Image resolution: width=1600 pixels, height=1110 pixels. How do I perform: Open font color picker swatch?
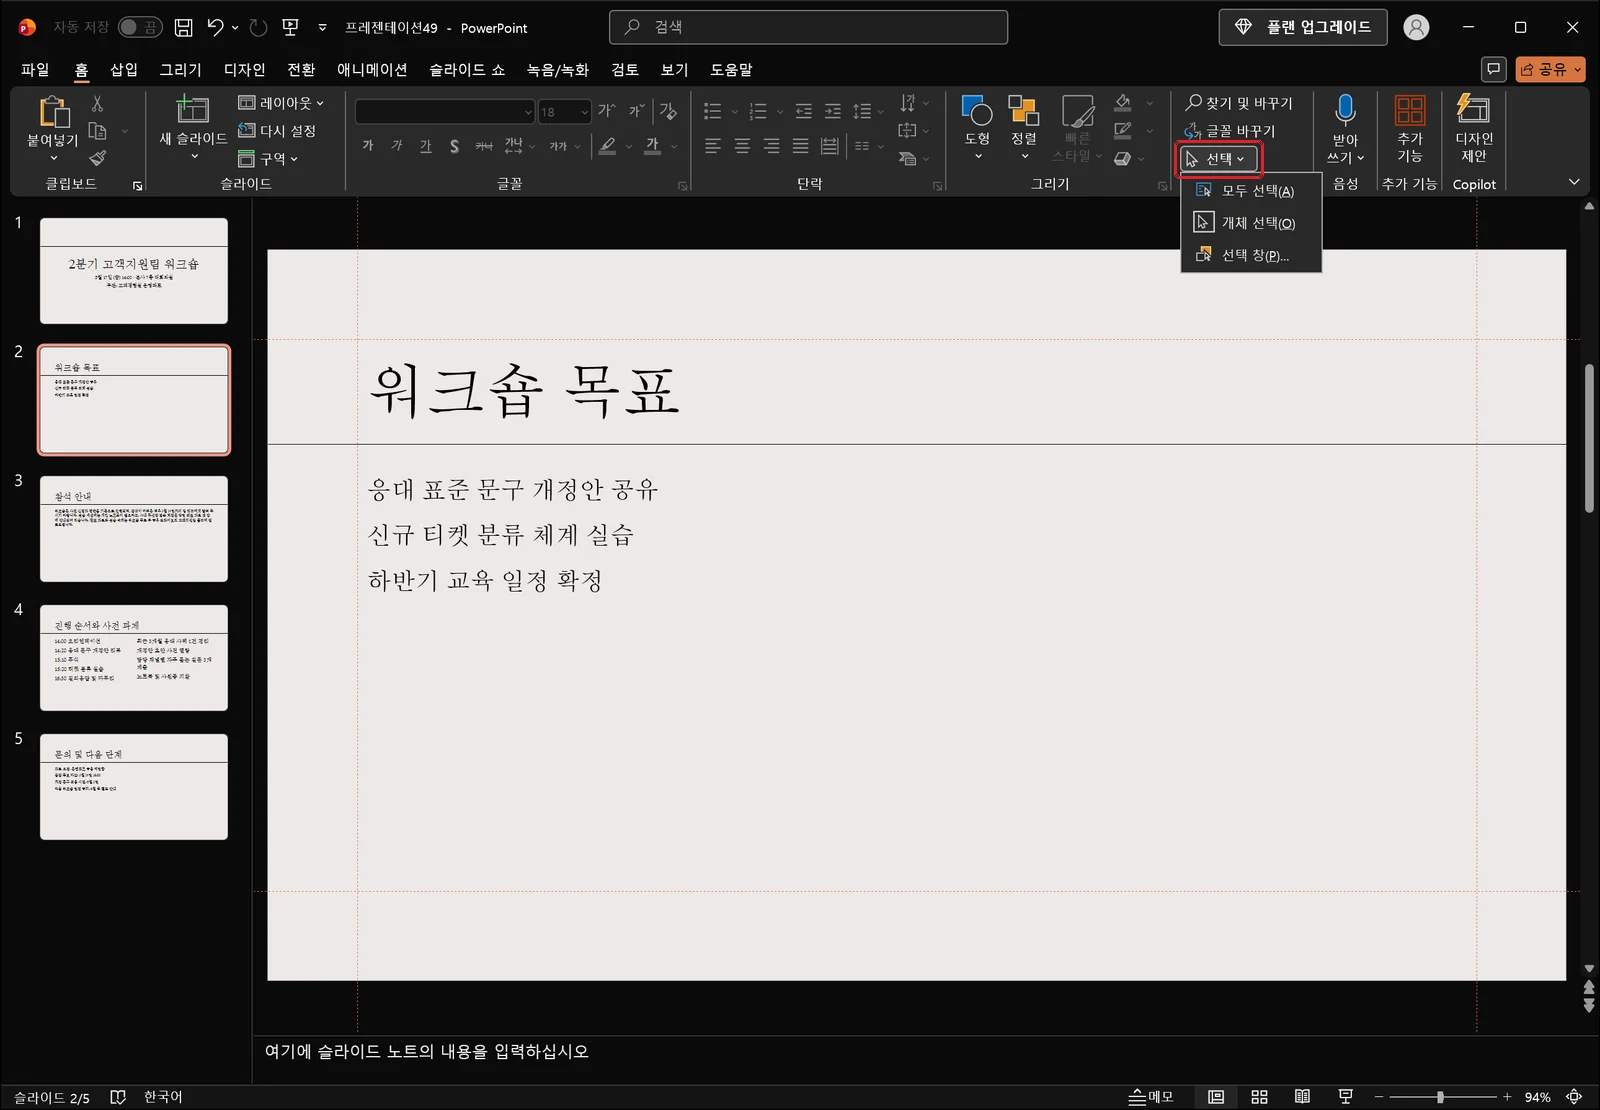click(x=652, y=146)
